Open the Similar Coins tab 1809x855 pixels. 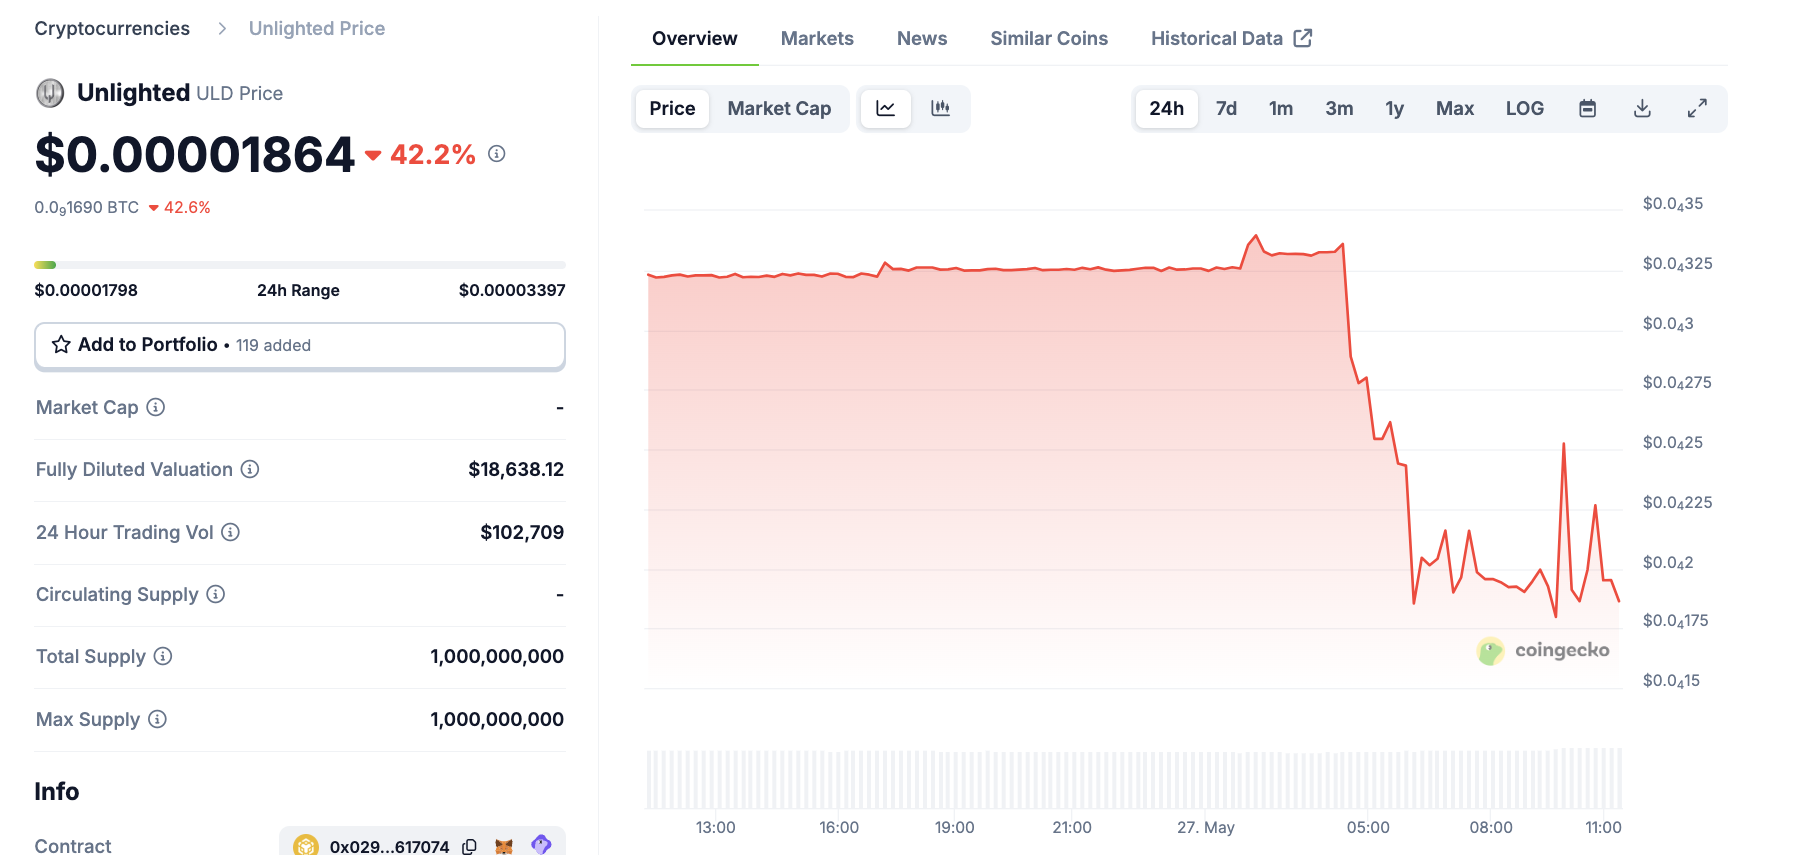pyautogui.click(x=1049, y=38)
